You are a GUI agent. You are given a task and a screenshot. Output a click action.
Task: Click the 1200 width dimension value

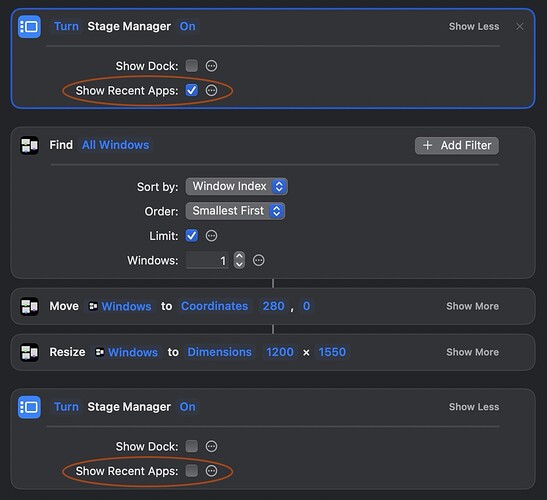point(280,352)
